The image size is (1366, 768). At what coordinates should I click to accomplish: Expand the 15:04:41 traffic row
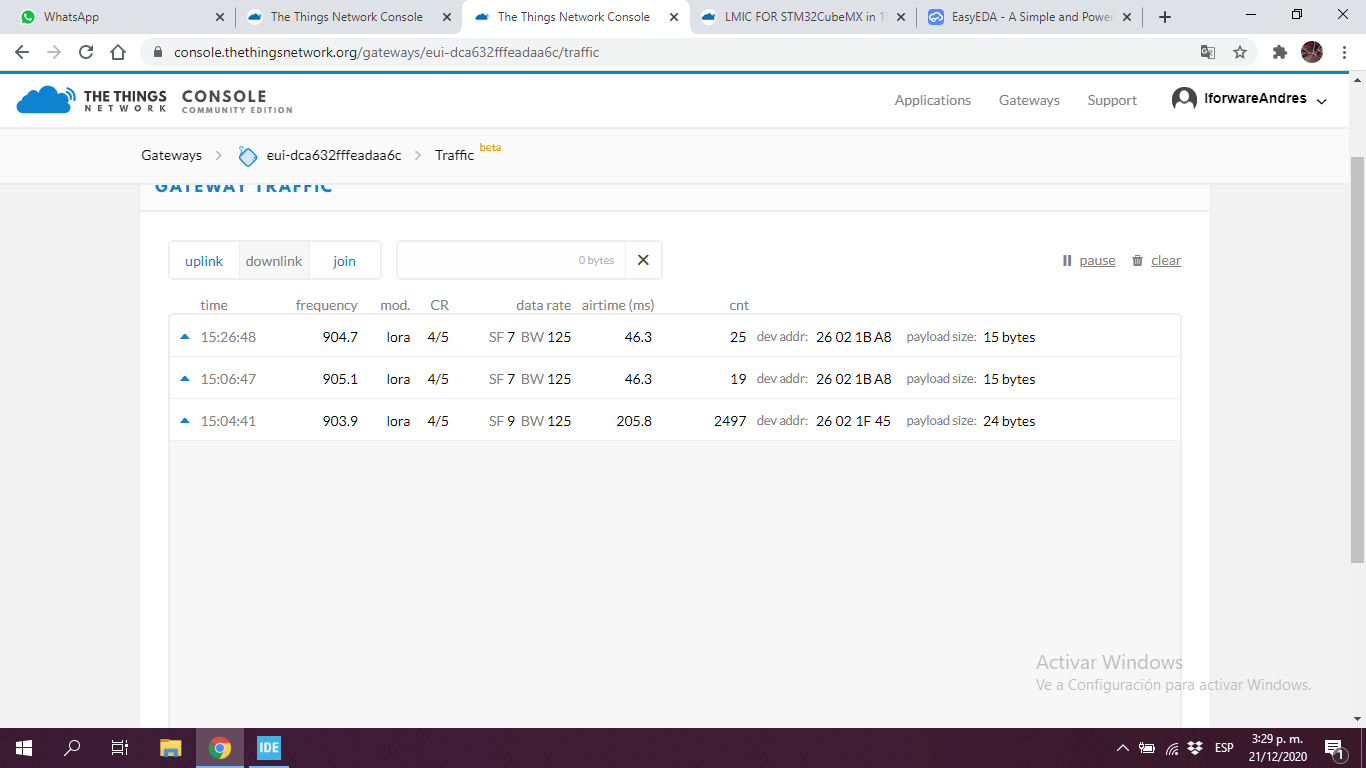point(675,421)
